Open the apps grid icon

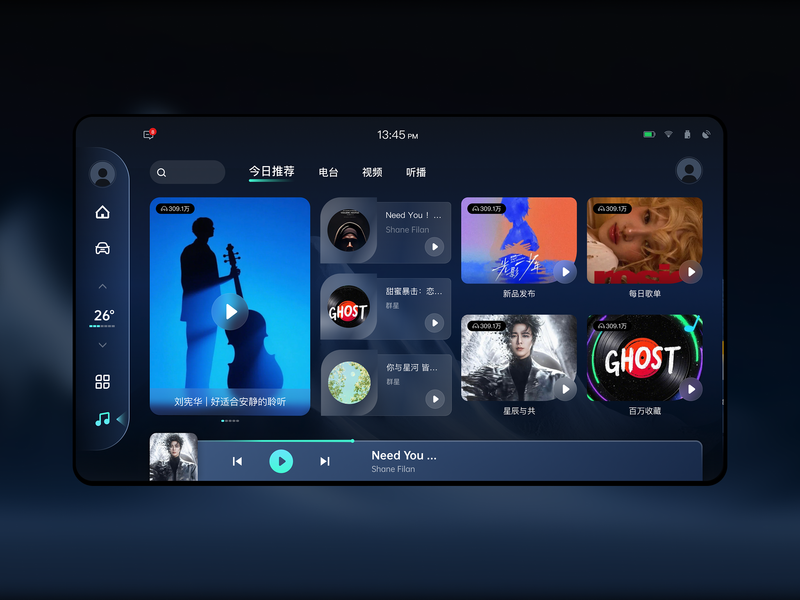click(x=103, y=382)
